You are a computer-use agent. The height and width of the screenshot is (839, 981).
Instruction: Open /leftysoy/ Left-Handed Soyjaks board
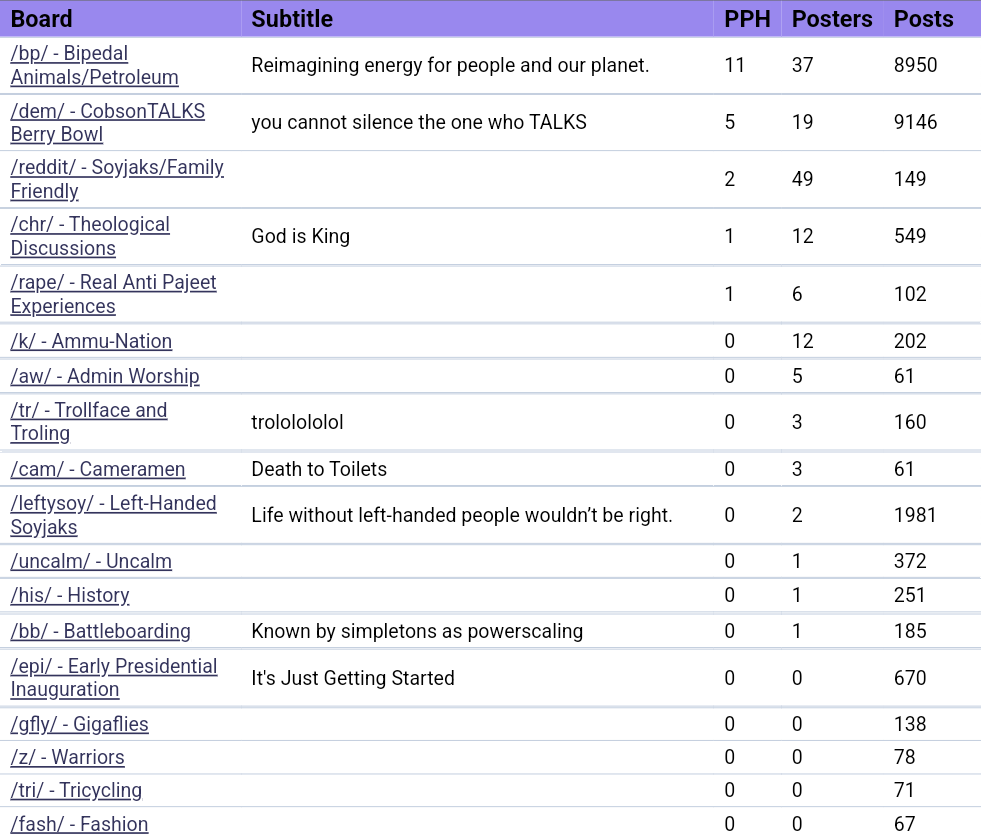pyautogui.click(x=113, y=515)
